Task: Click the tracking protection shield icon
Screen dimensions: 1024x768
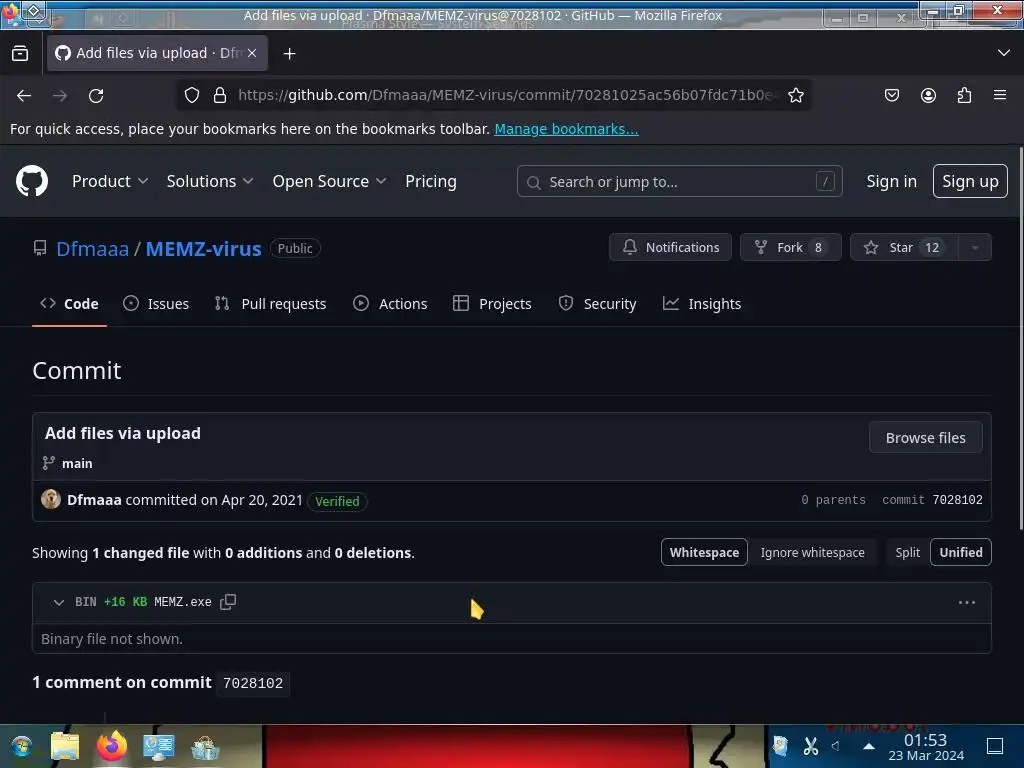Action: click(192, 95)
